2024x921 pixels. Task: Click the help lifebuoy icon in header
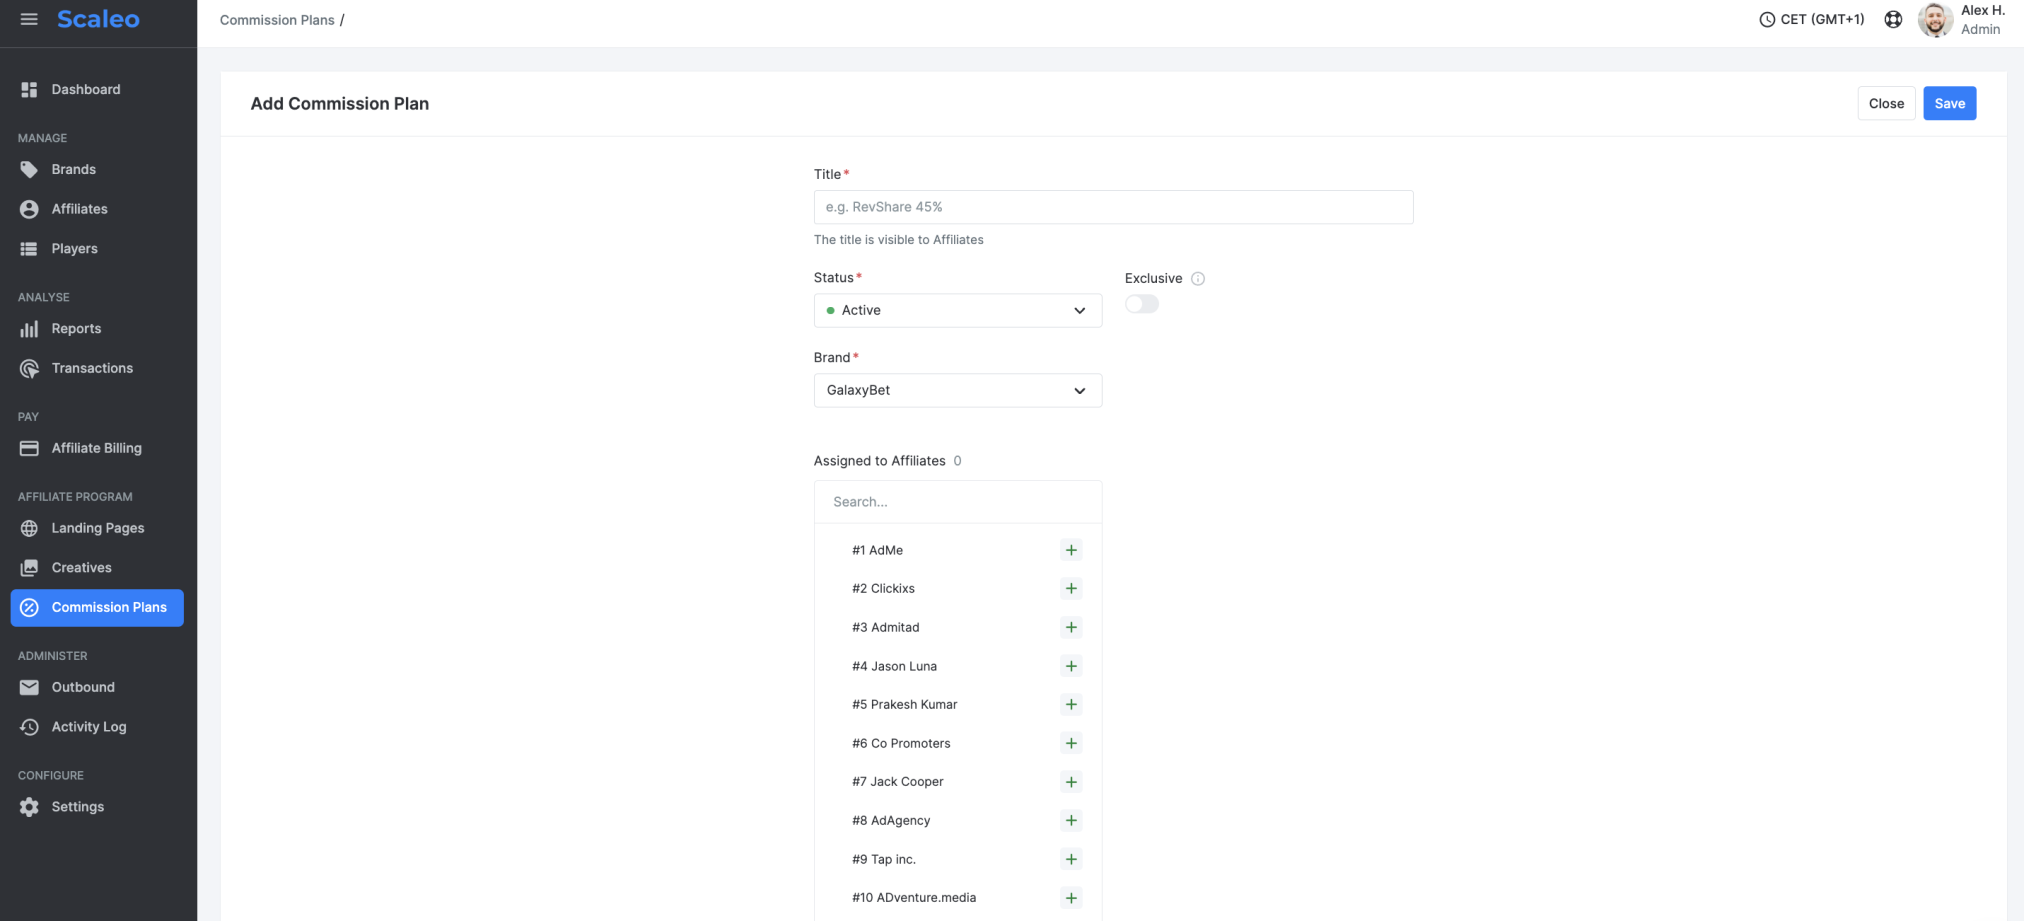pos(1893,19)
